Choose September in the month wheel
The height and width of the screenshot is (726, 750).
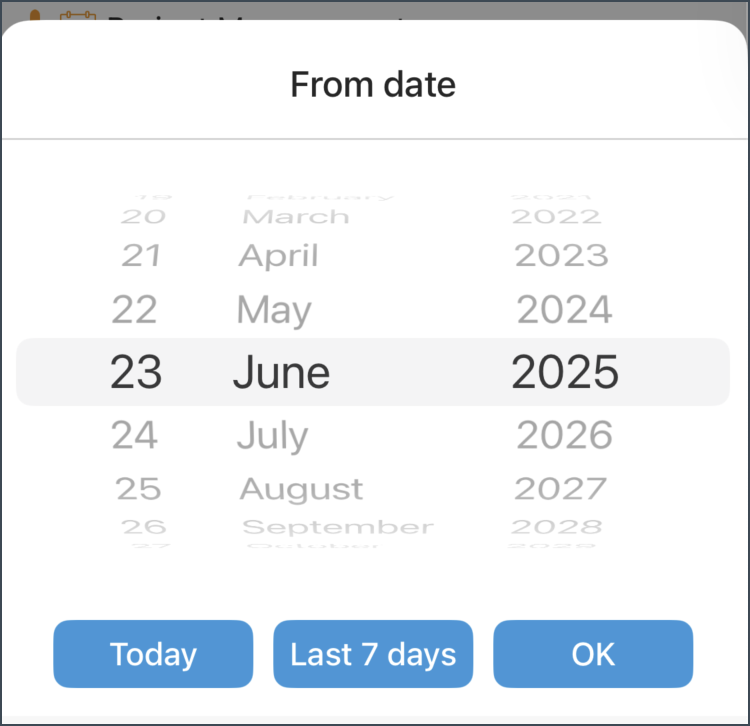coord(338,528)
